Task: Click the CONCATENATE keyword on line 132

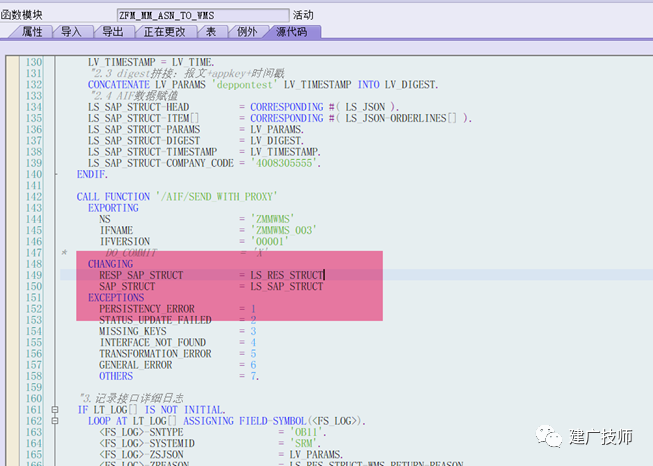Action: 119,85
